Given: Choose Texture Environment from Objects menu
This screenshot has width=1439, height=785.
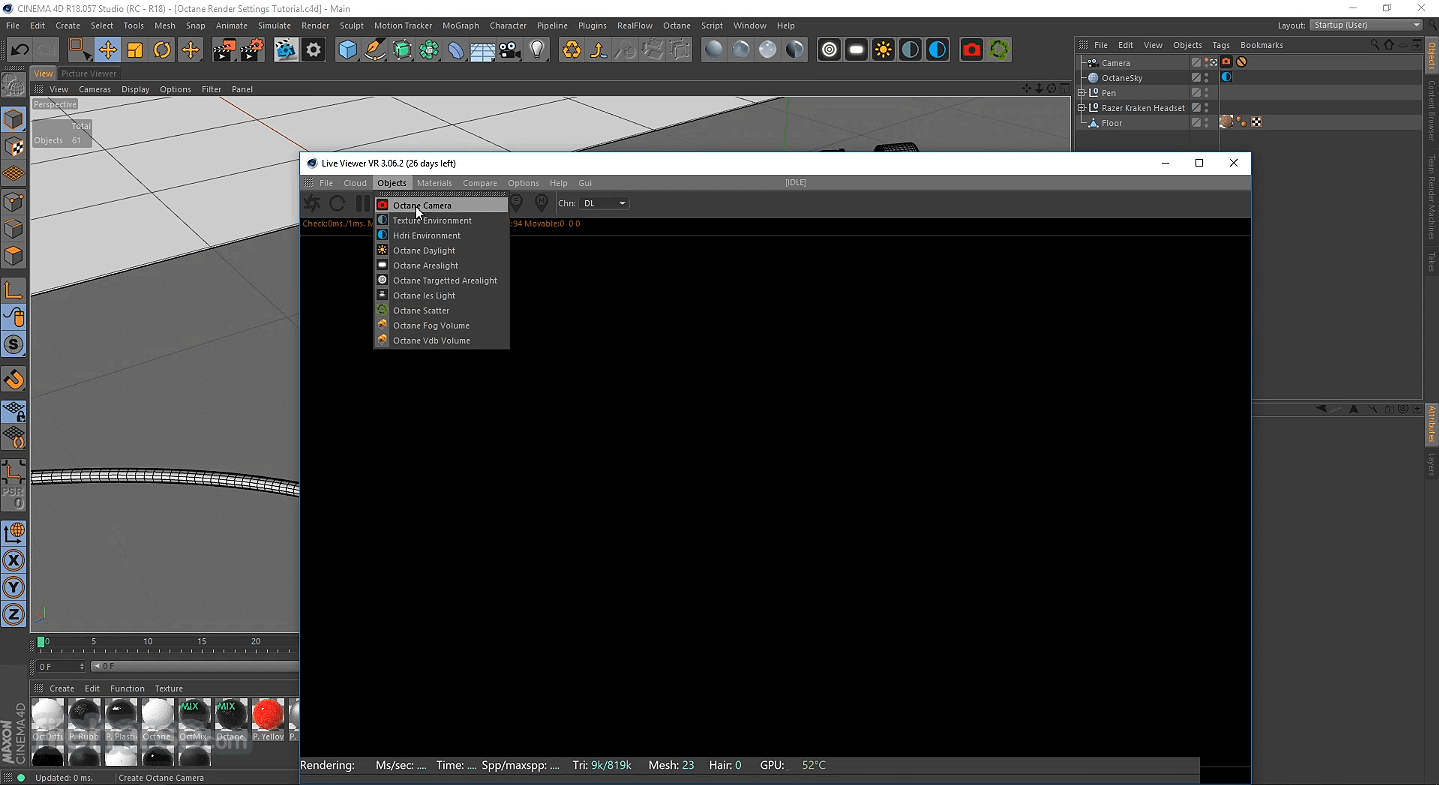Looking at the screenshot, I should pyautogui.click(x=441, y=220).
